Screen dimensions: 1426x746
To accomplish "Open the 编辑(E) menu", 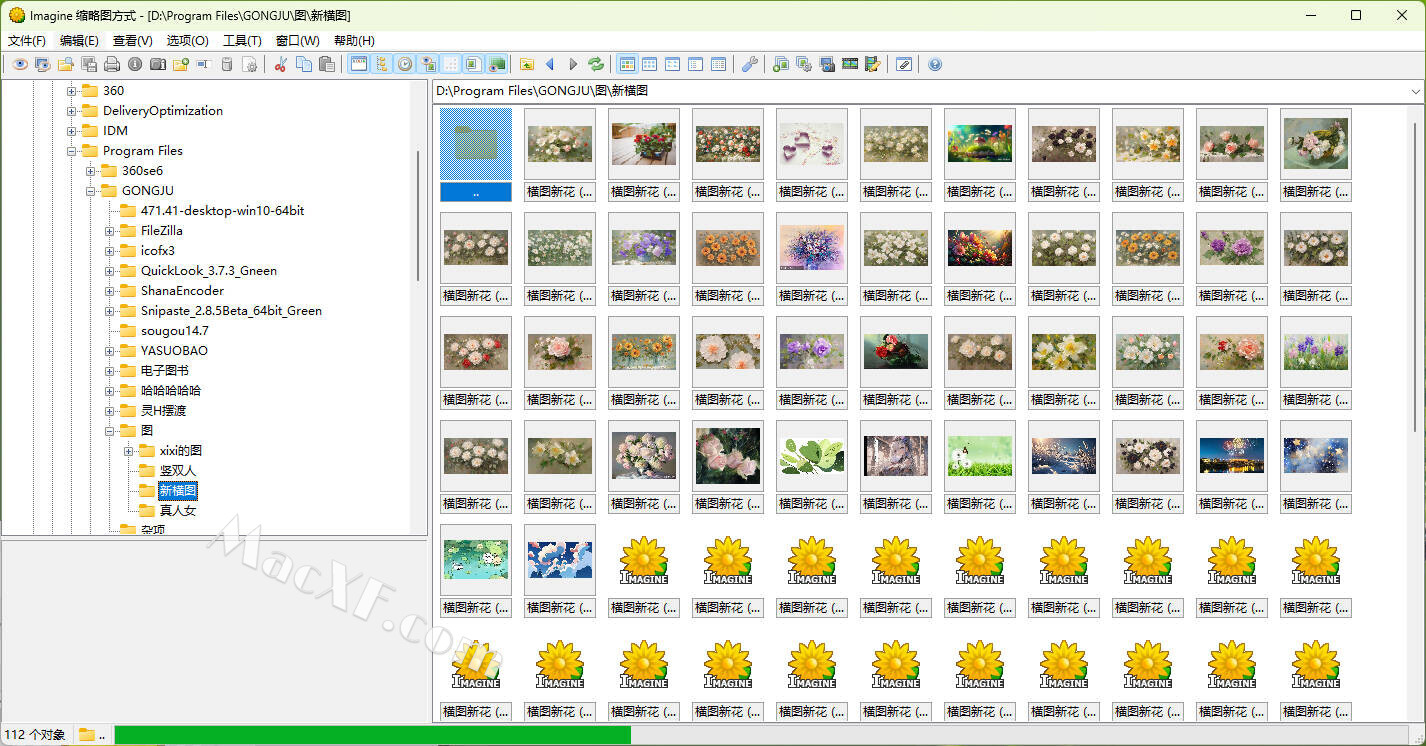I will pyautogui.click(x=79, y=41).
